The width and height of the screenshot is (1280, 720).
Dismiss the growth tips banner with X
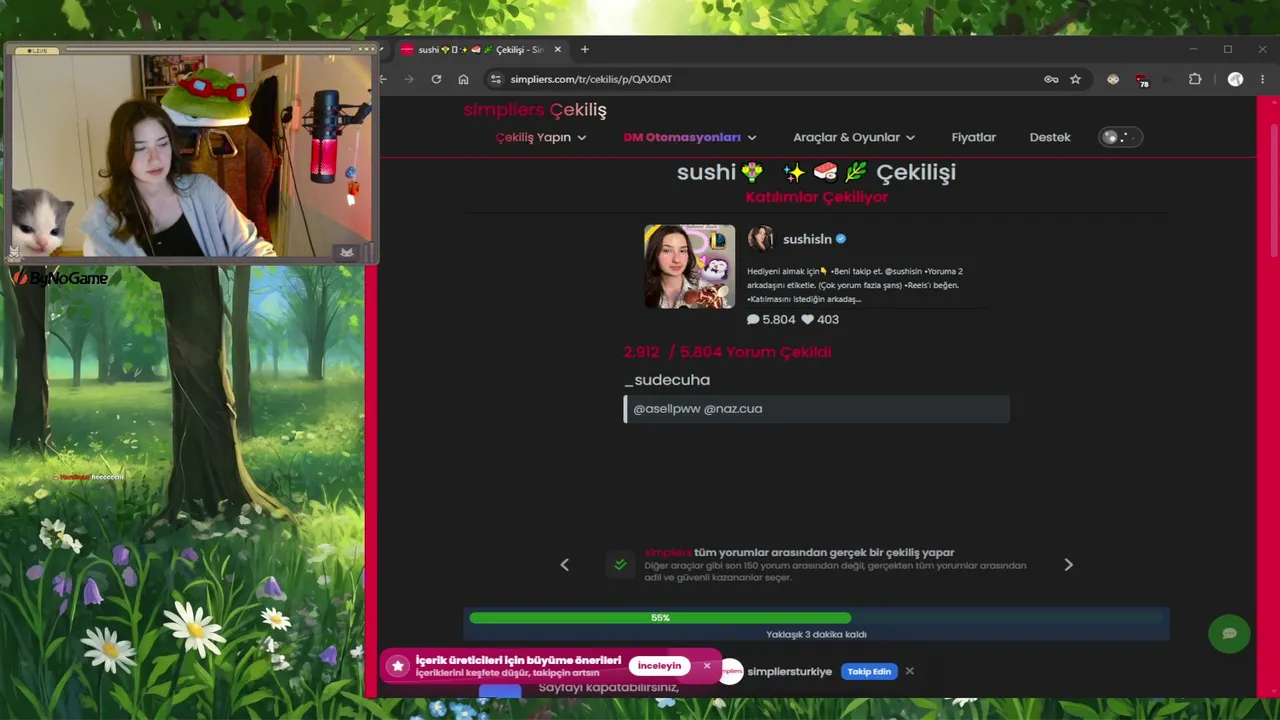[x=707, y=666]
